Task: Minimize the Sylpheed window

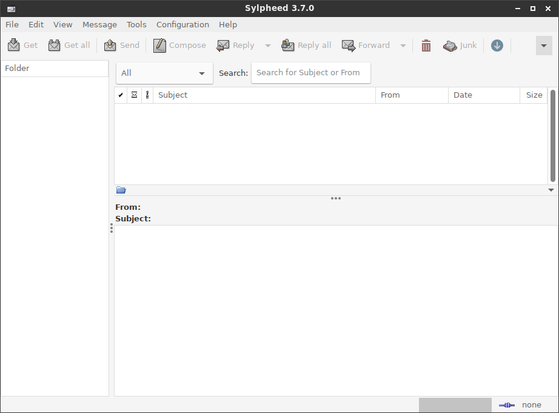Action: click(x=518, y=9)
